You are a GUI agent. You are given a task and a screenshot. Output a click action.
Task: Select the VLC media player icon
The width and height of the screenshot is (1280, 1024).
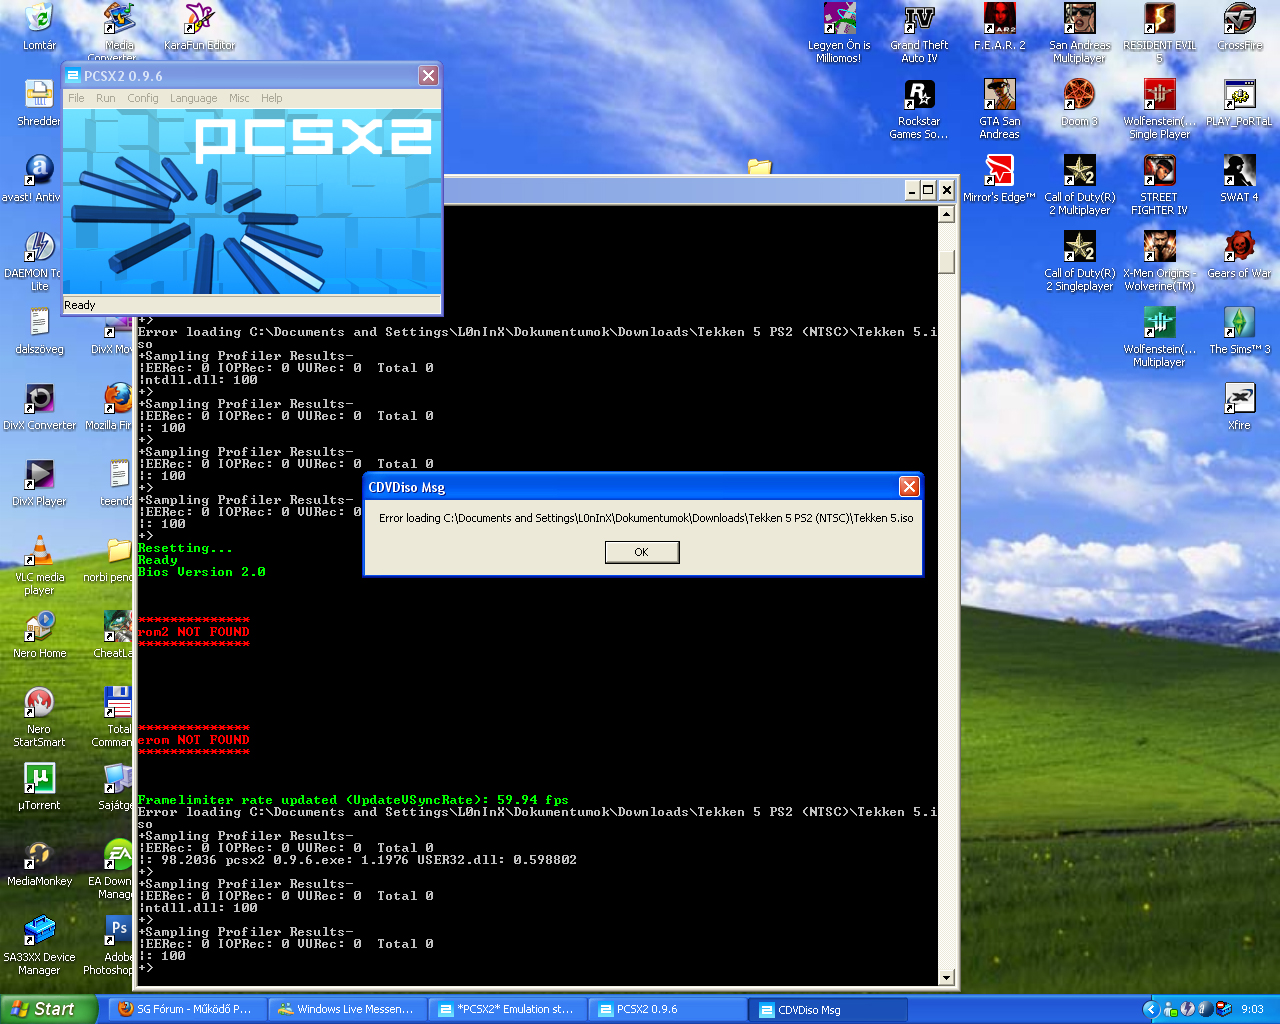39,552
